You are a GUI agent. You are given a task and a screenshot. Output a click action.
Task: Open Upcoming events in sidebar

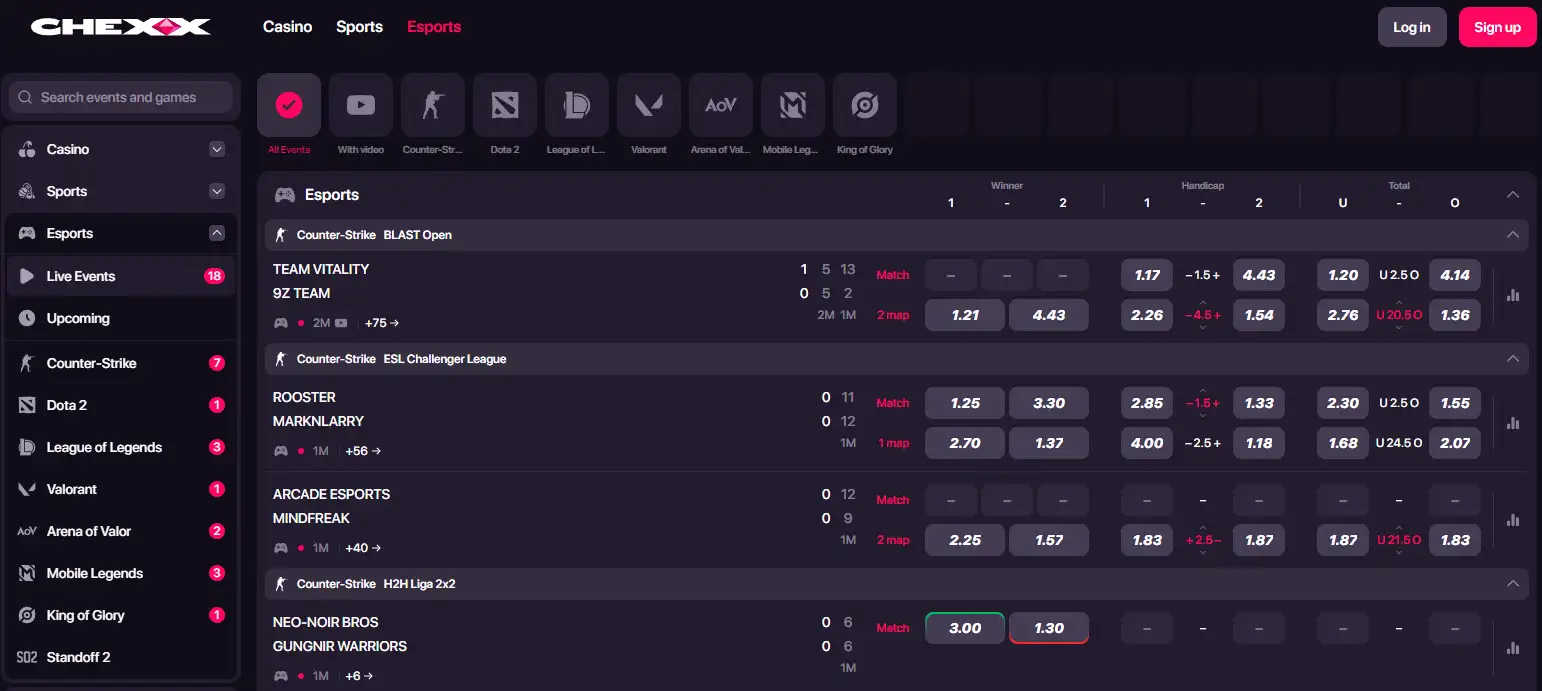click(x=120, y=318)
